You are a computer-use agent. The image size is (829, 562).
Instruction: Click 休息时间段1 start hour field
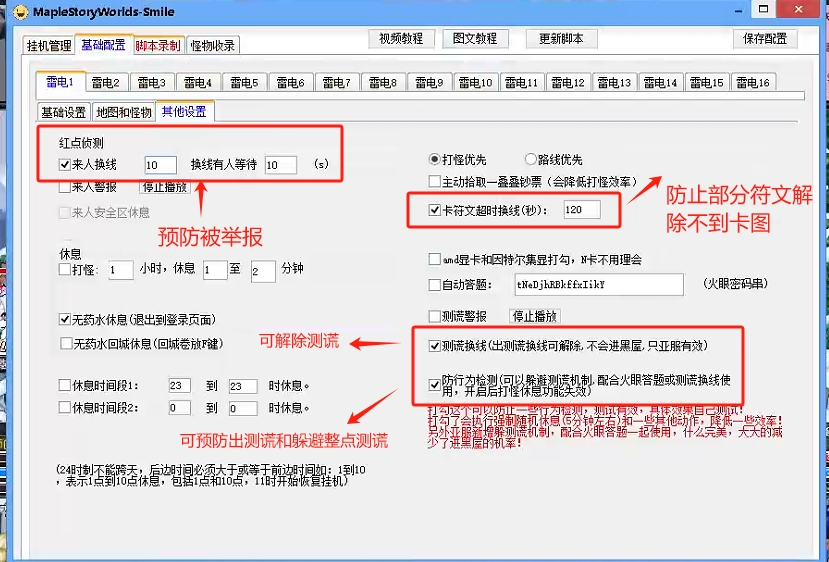coord(180,385)
